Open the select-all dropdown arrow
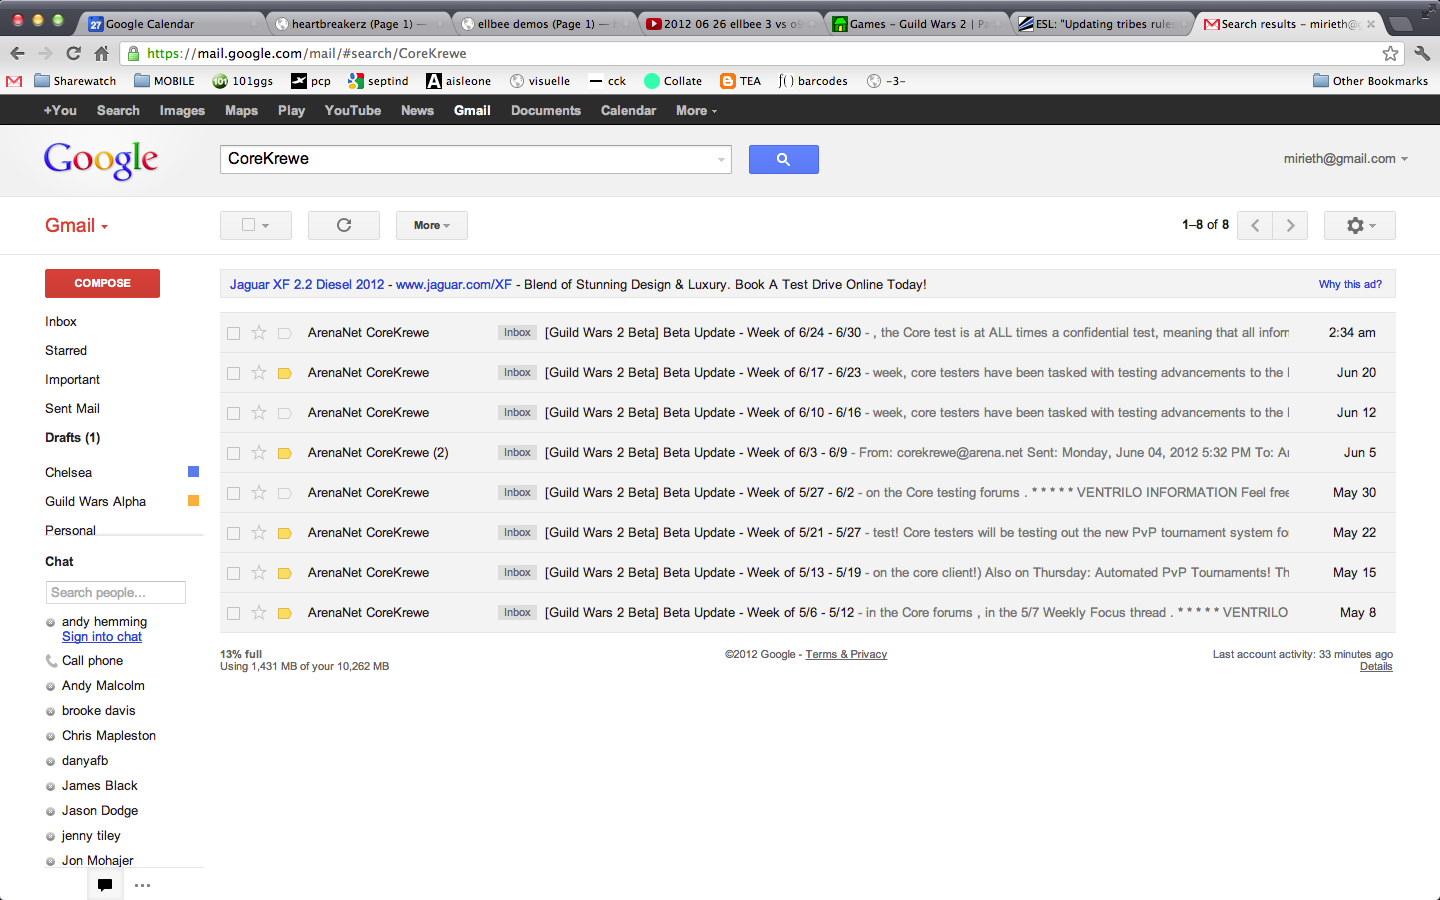Screen dimensions: 1440x900 point(266,226)
